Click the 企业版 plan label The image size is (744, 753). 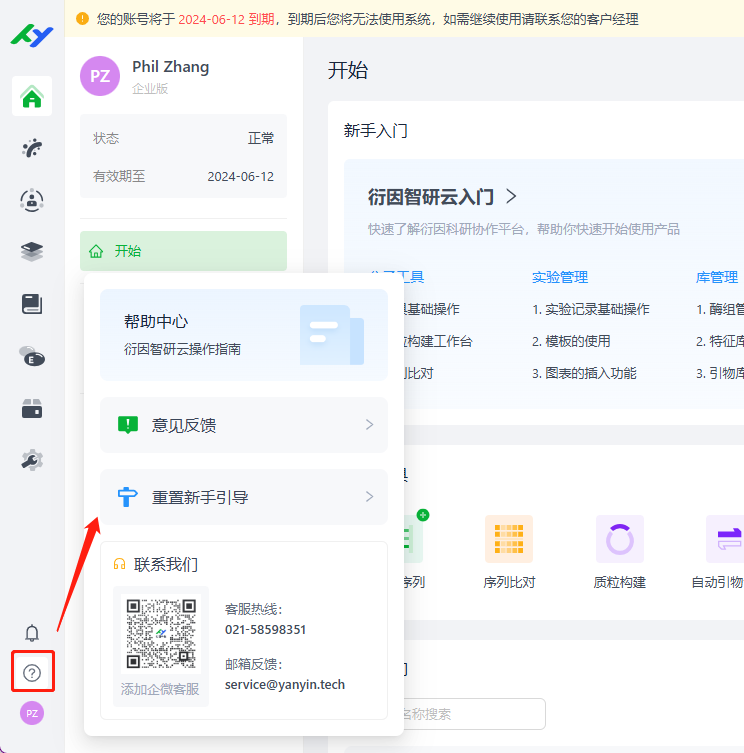[x=150, y=88]
